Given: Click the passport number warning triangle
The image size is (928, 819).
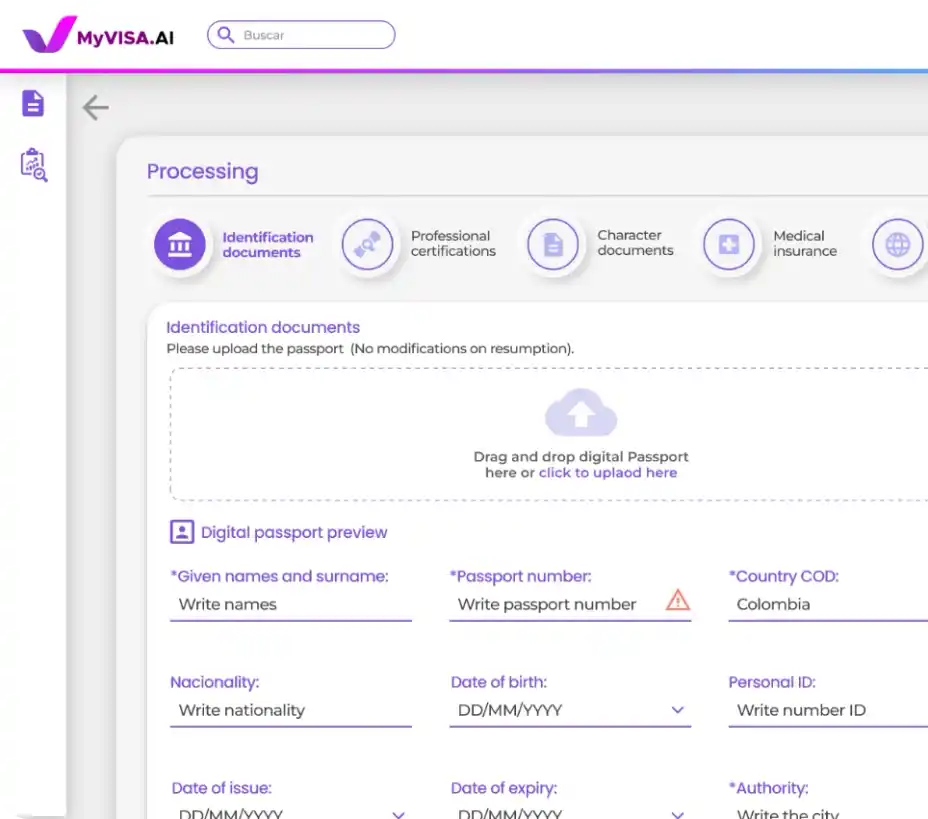Looking at the screenshot, I should click(678, 601).
